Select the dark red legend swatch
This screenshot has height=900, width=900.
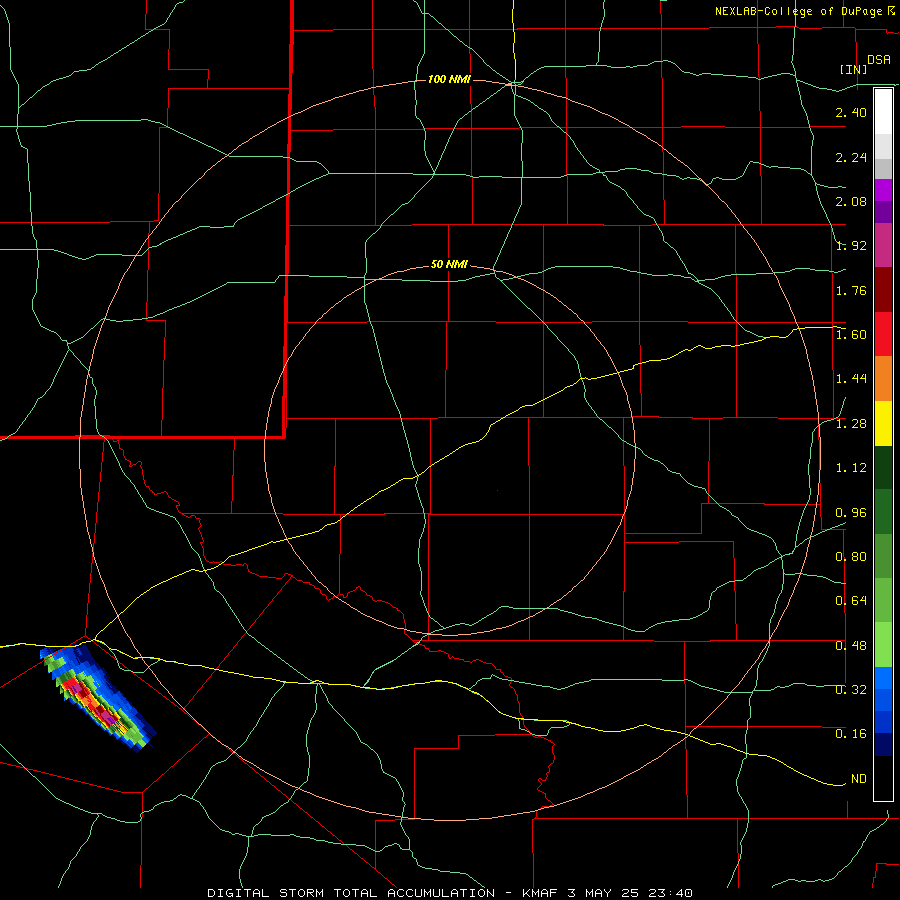(x=883, y=290)
